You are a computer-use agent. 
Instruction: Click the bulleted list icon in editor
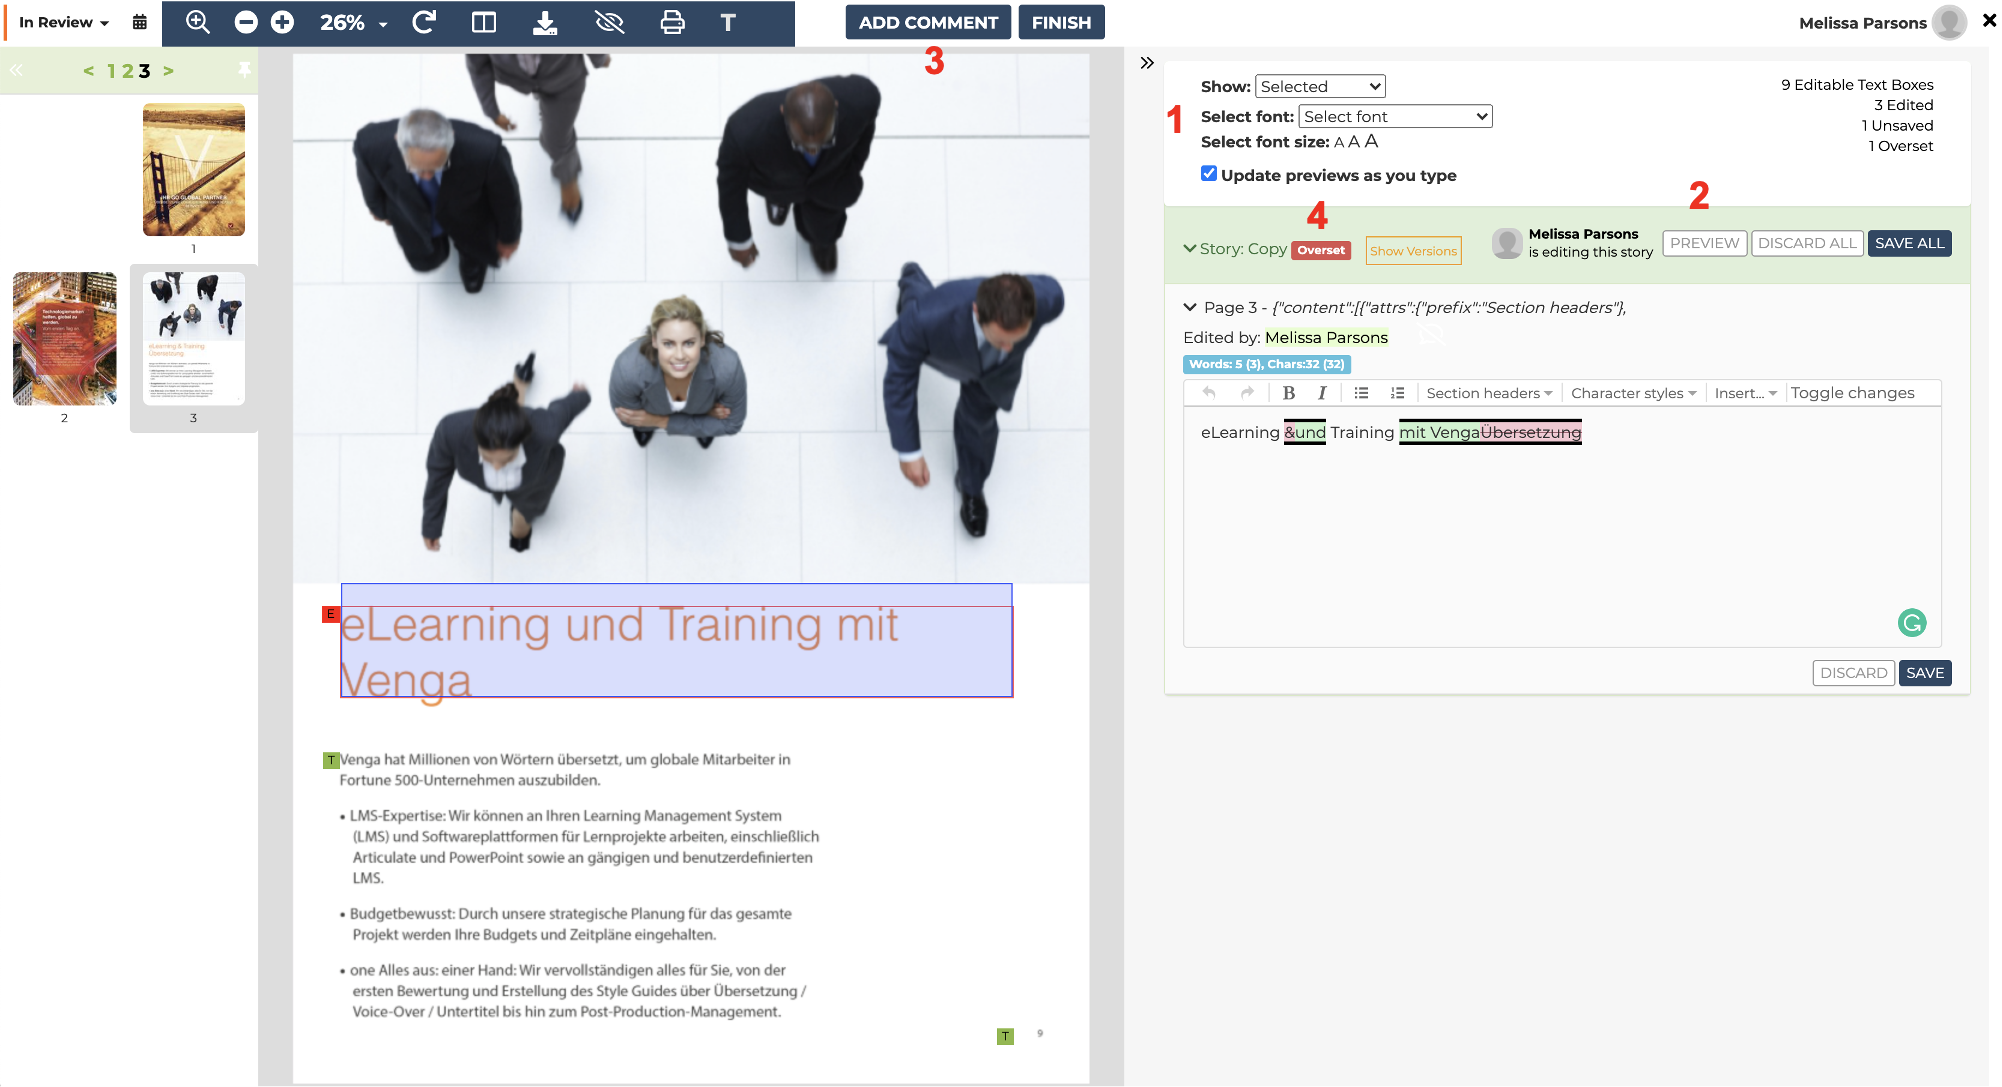tap(1361, 393)
